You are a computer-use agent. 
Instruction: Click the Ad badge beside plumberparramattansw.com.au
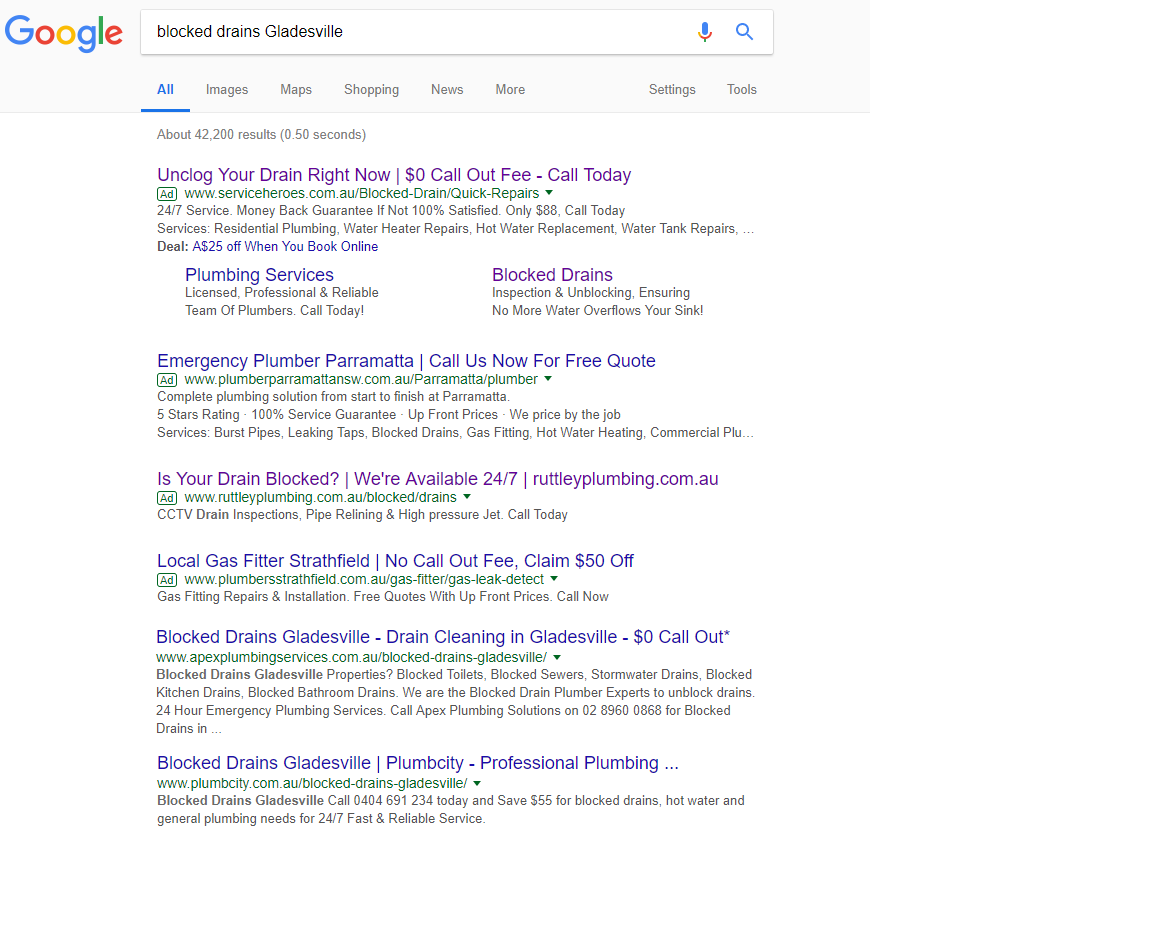[167, 380]
